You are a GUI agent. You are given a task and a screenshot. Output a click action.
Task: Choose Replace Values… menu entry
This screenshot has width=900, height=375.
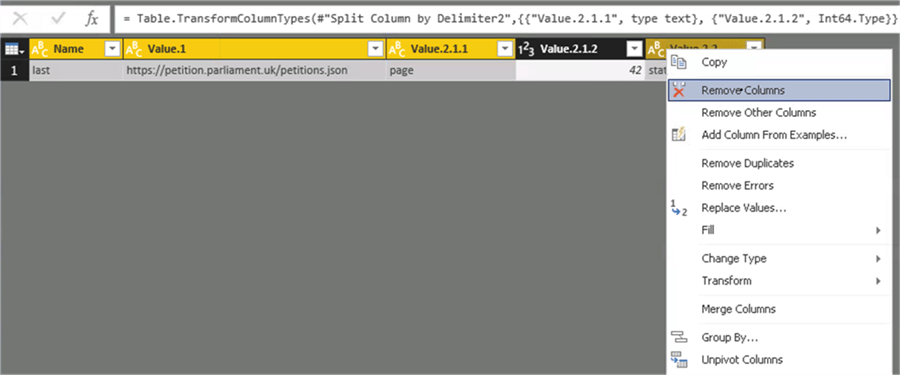click(x=779, y=208)
